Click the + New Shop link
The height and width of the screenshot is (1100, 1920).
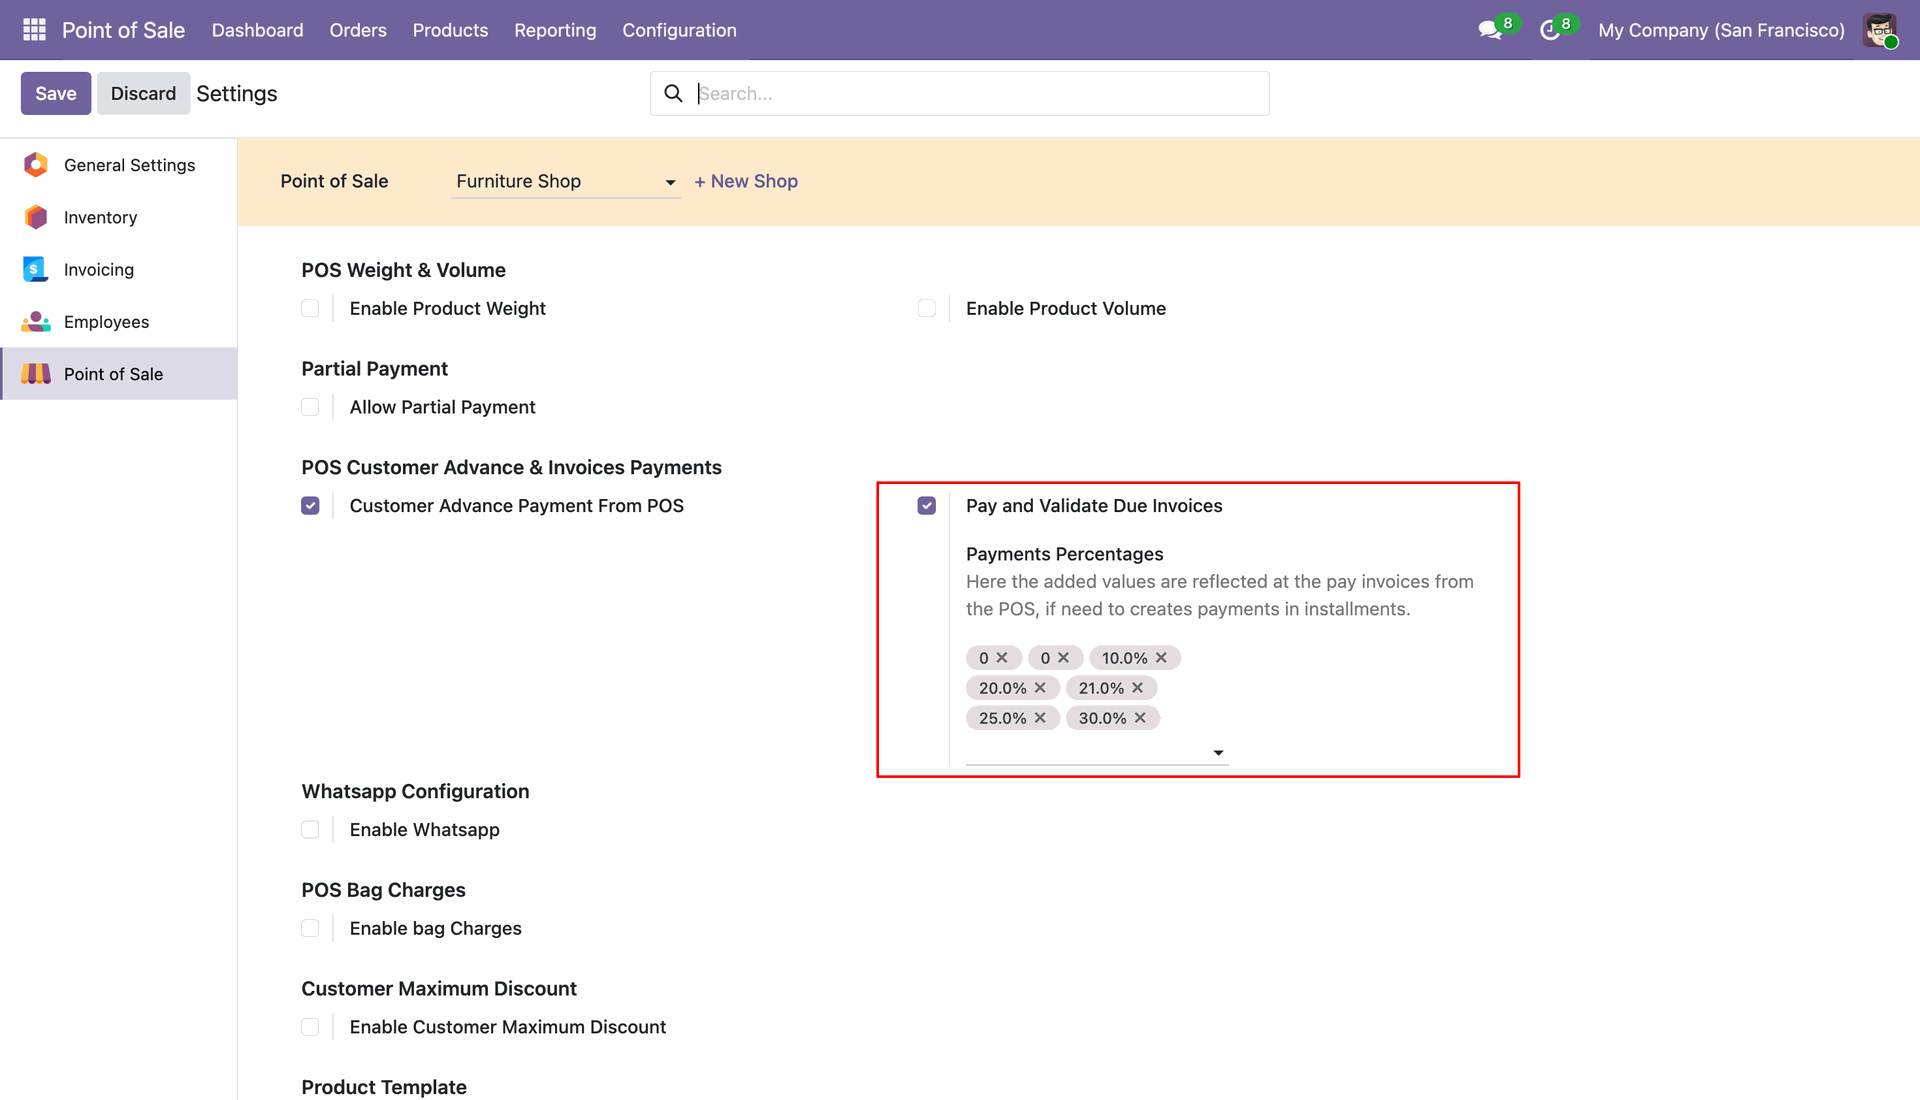tap(746, 181)
